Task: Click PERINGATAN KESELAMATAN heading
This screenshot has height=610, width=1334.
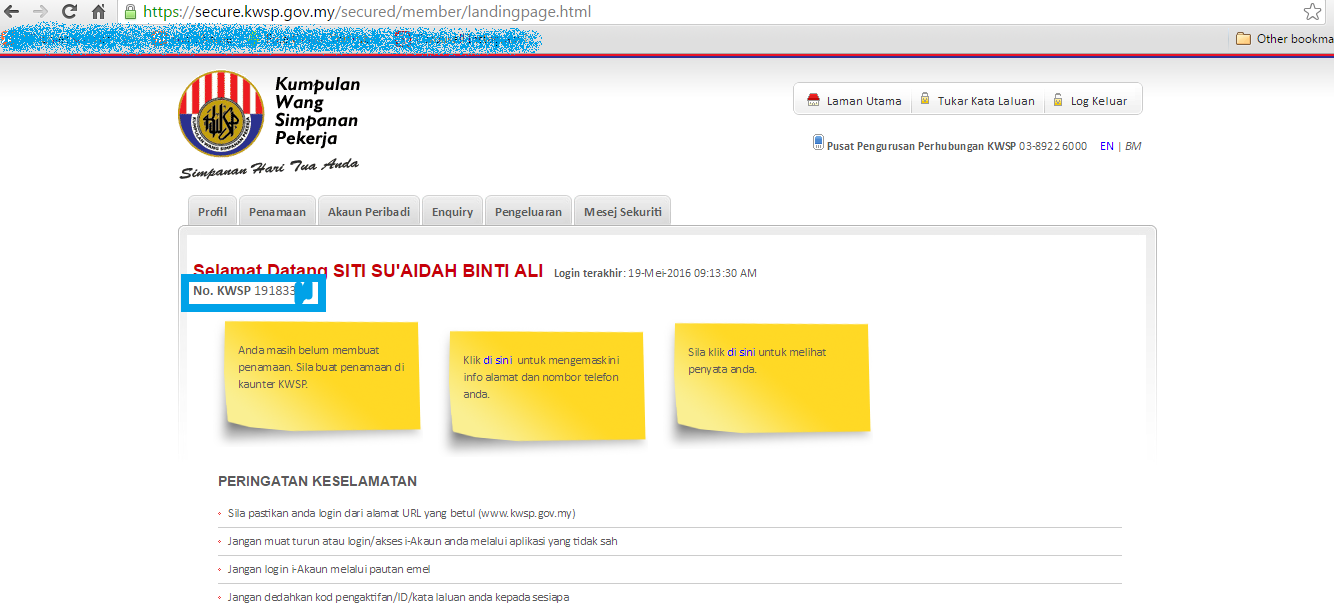Action: [317, 481]
